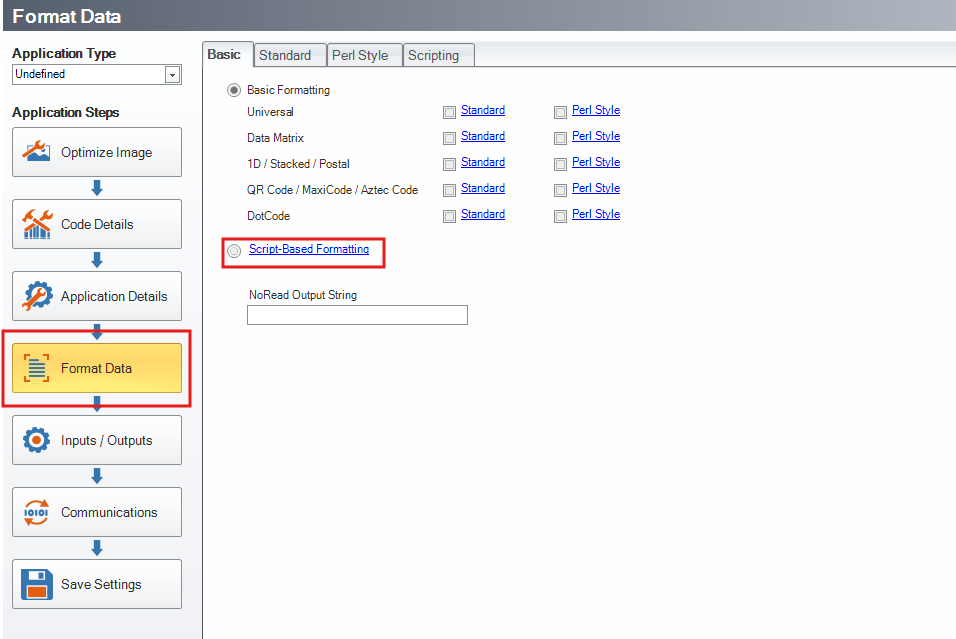The image size is (956, 639).
Task: Click the Script-Based Formatting link
Action: [x=309, y=249]
